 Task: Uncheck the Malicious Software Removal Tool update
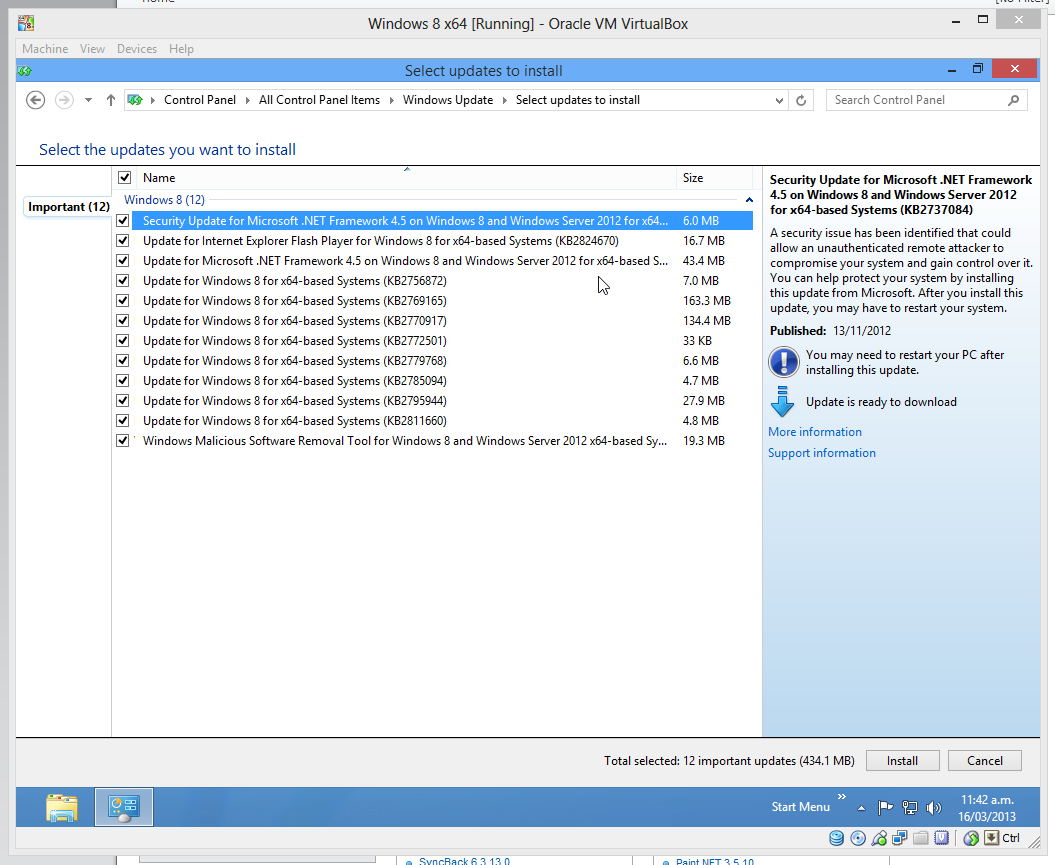(123, 441)
